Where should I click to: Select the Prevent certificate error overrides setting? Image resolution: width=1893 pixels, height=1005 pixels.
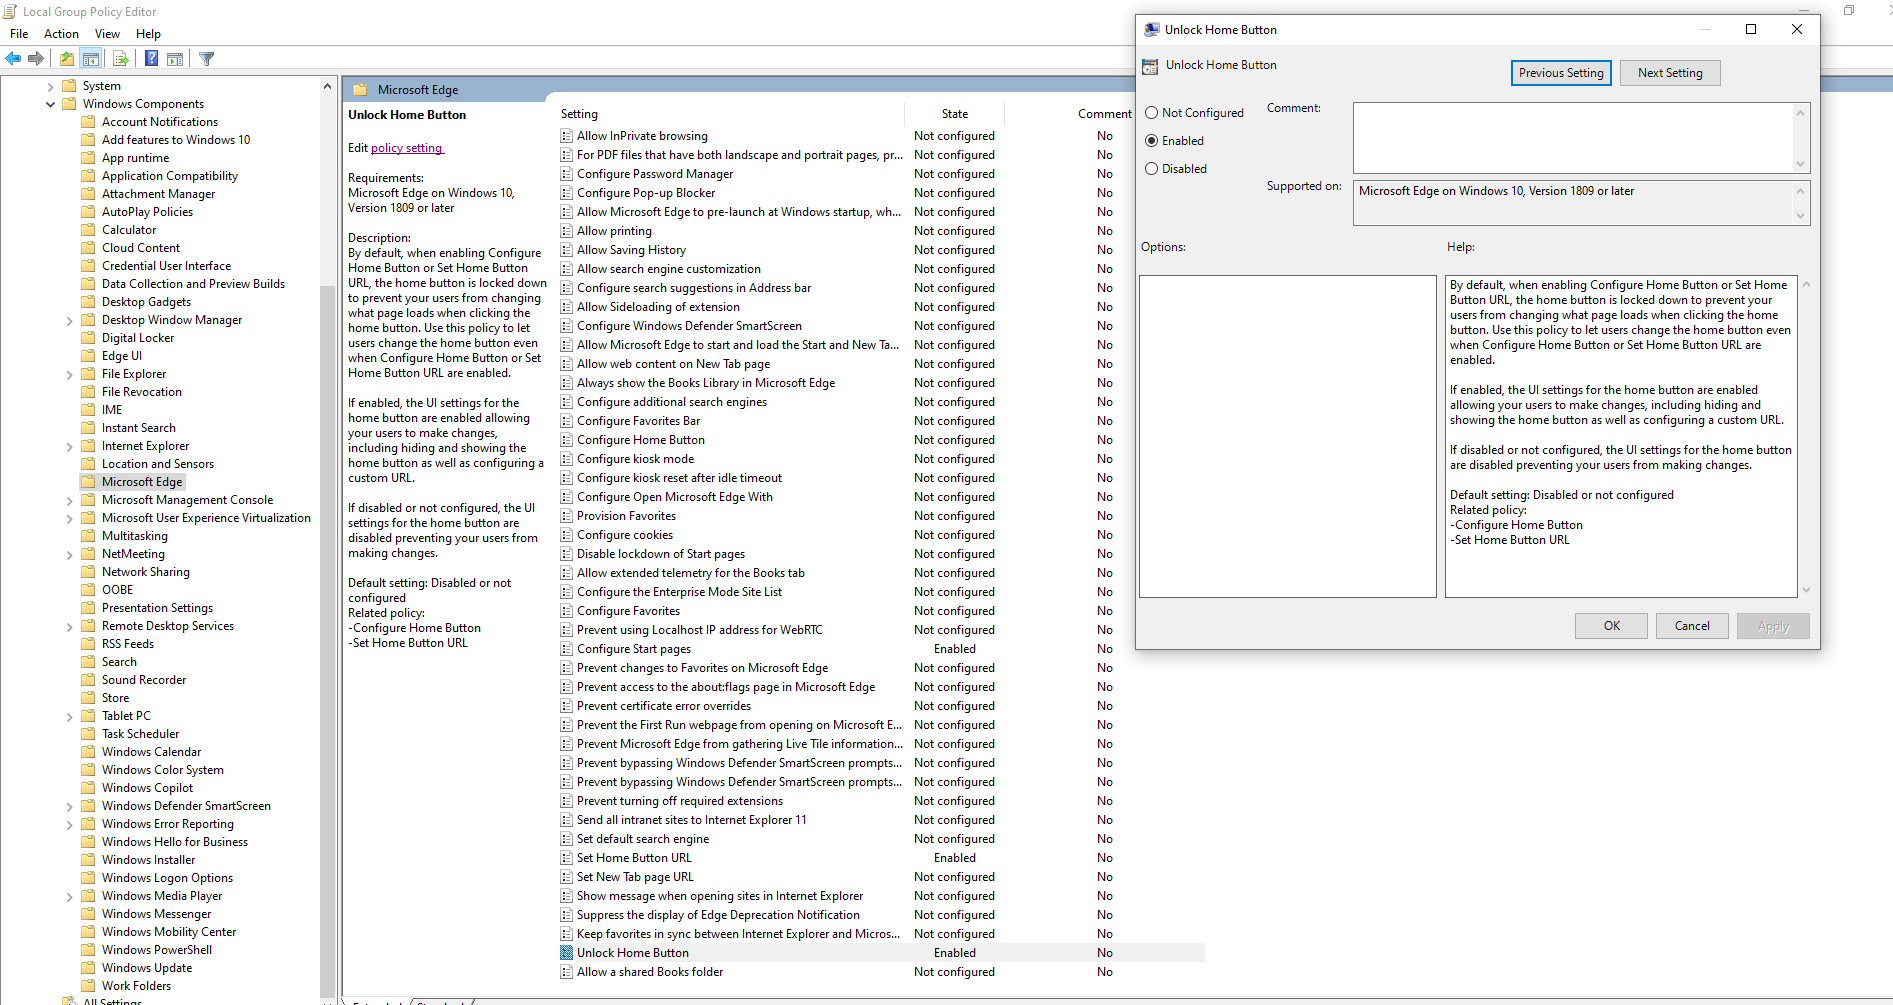point(664,706)
